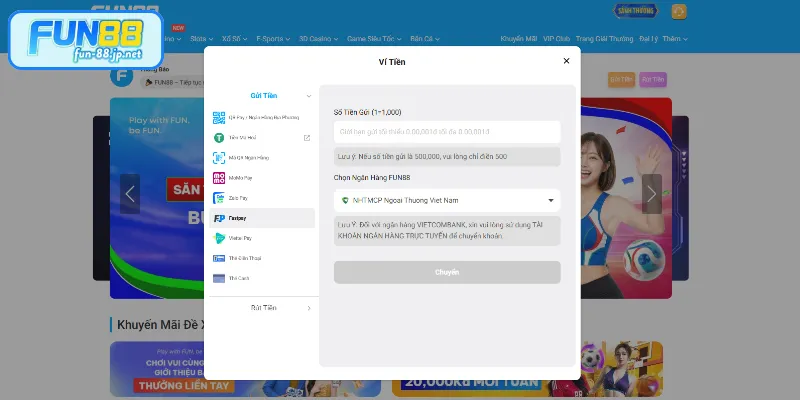Click the Số Tiền Gửi amount field

pos(447,132)
